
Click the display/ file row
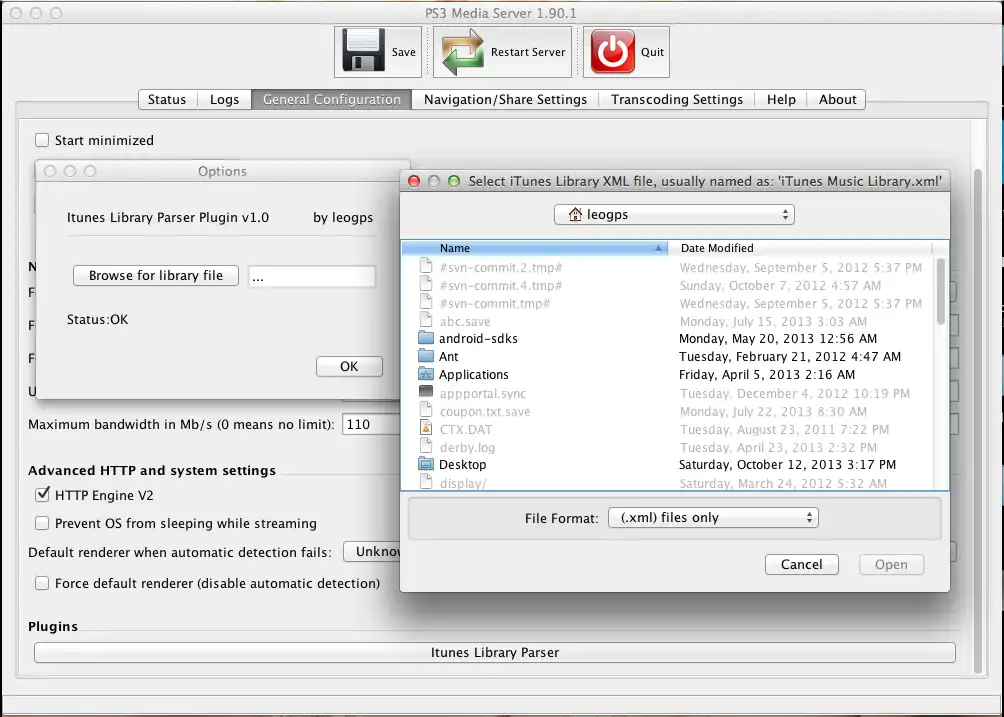[x=668, y=483]
